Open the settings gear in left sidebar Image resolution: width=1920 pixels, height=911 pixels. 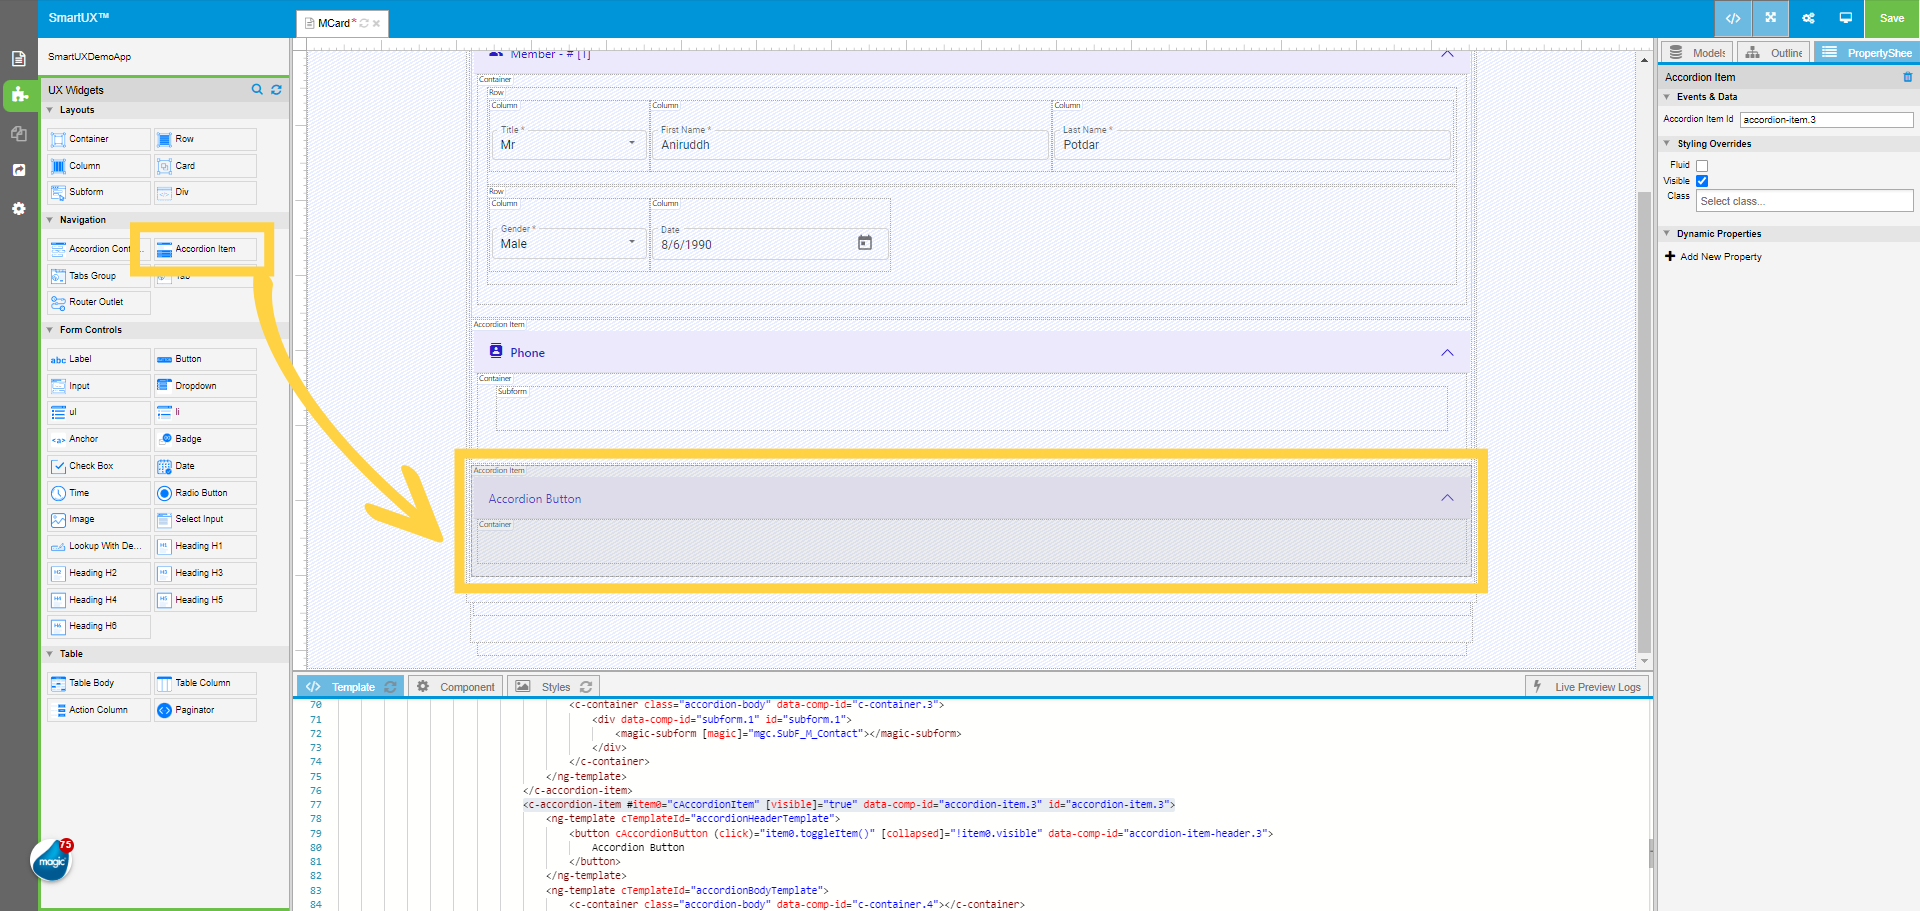pyautogui.click(x=18, y=208)
